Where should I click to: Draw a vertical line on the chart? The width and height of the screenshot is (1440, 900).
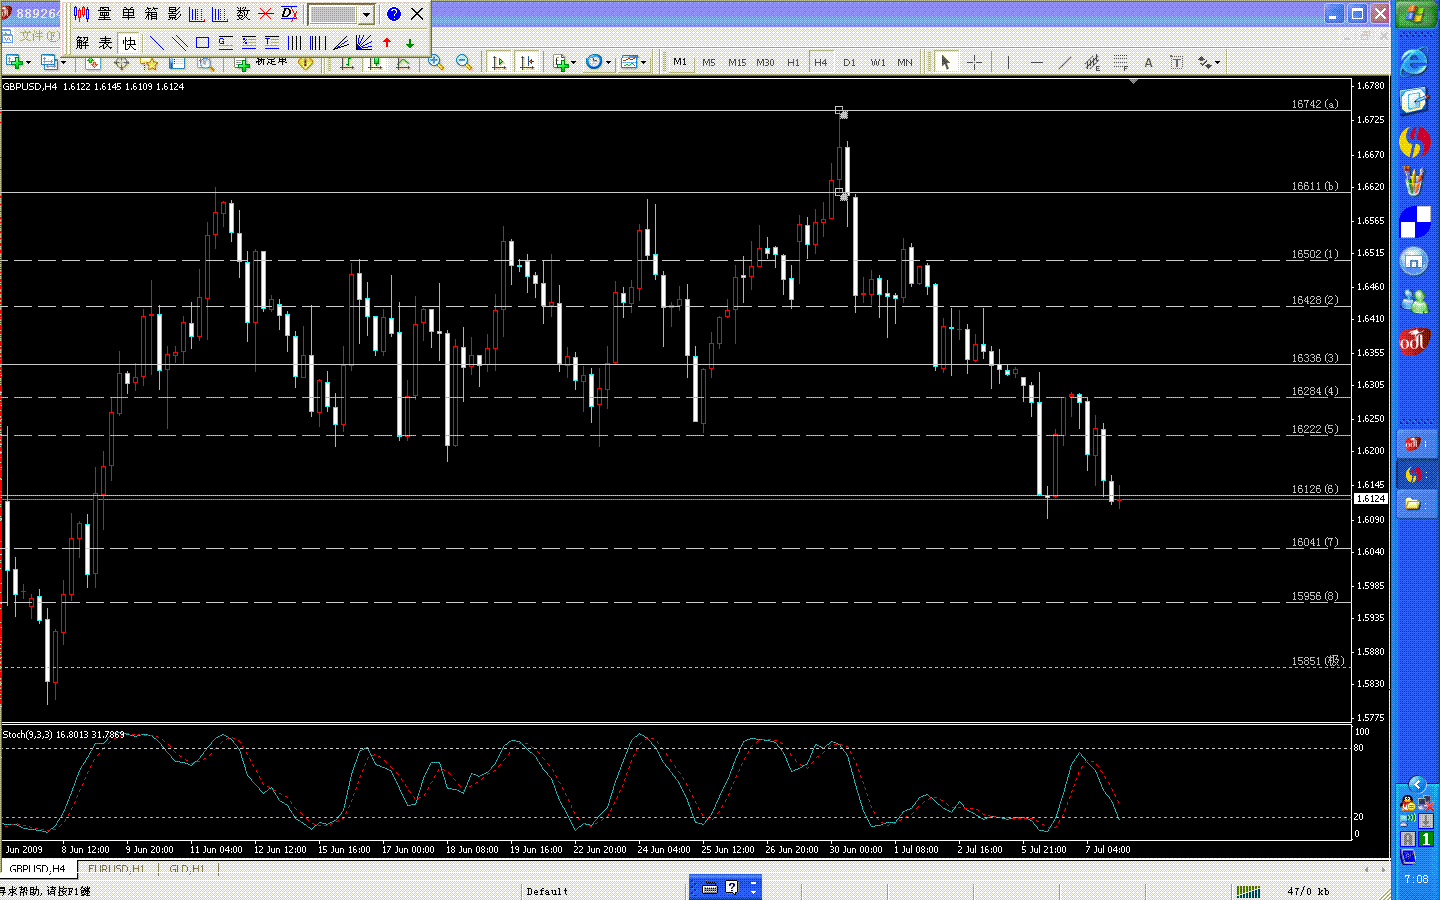pyautogui.click(x=1008, y=62)
